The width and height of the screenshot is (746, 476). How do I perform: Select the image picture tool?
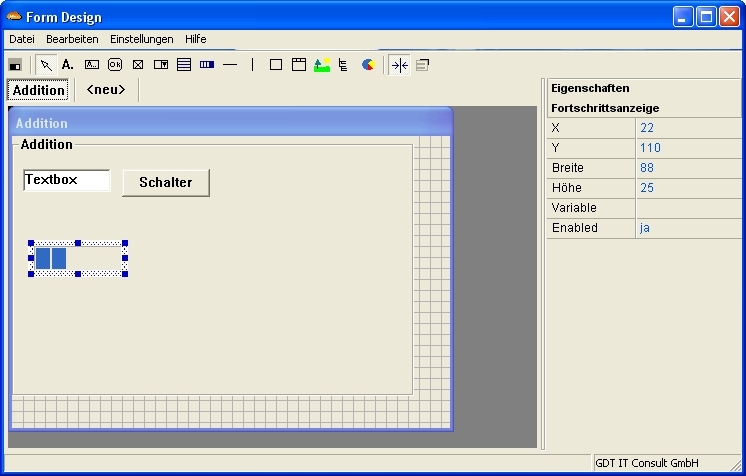click(321, 65)
